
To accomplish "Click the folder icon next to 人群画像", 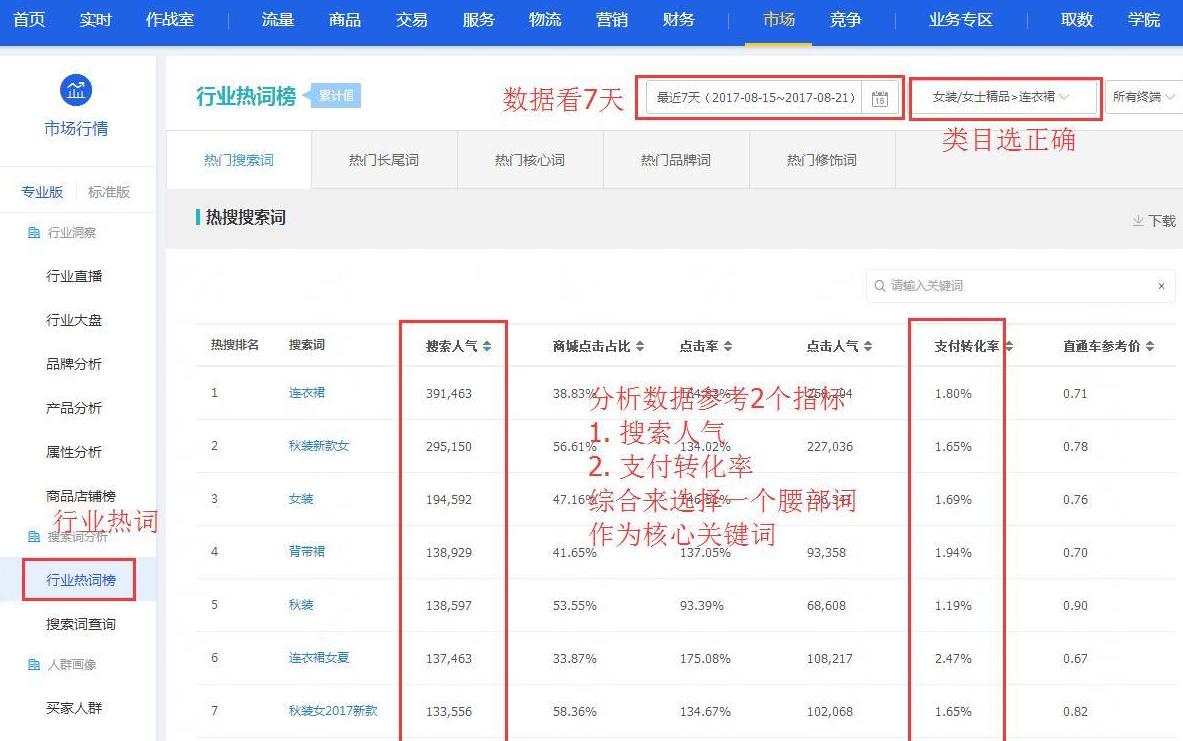I will 34,663.
